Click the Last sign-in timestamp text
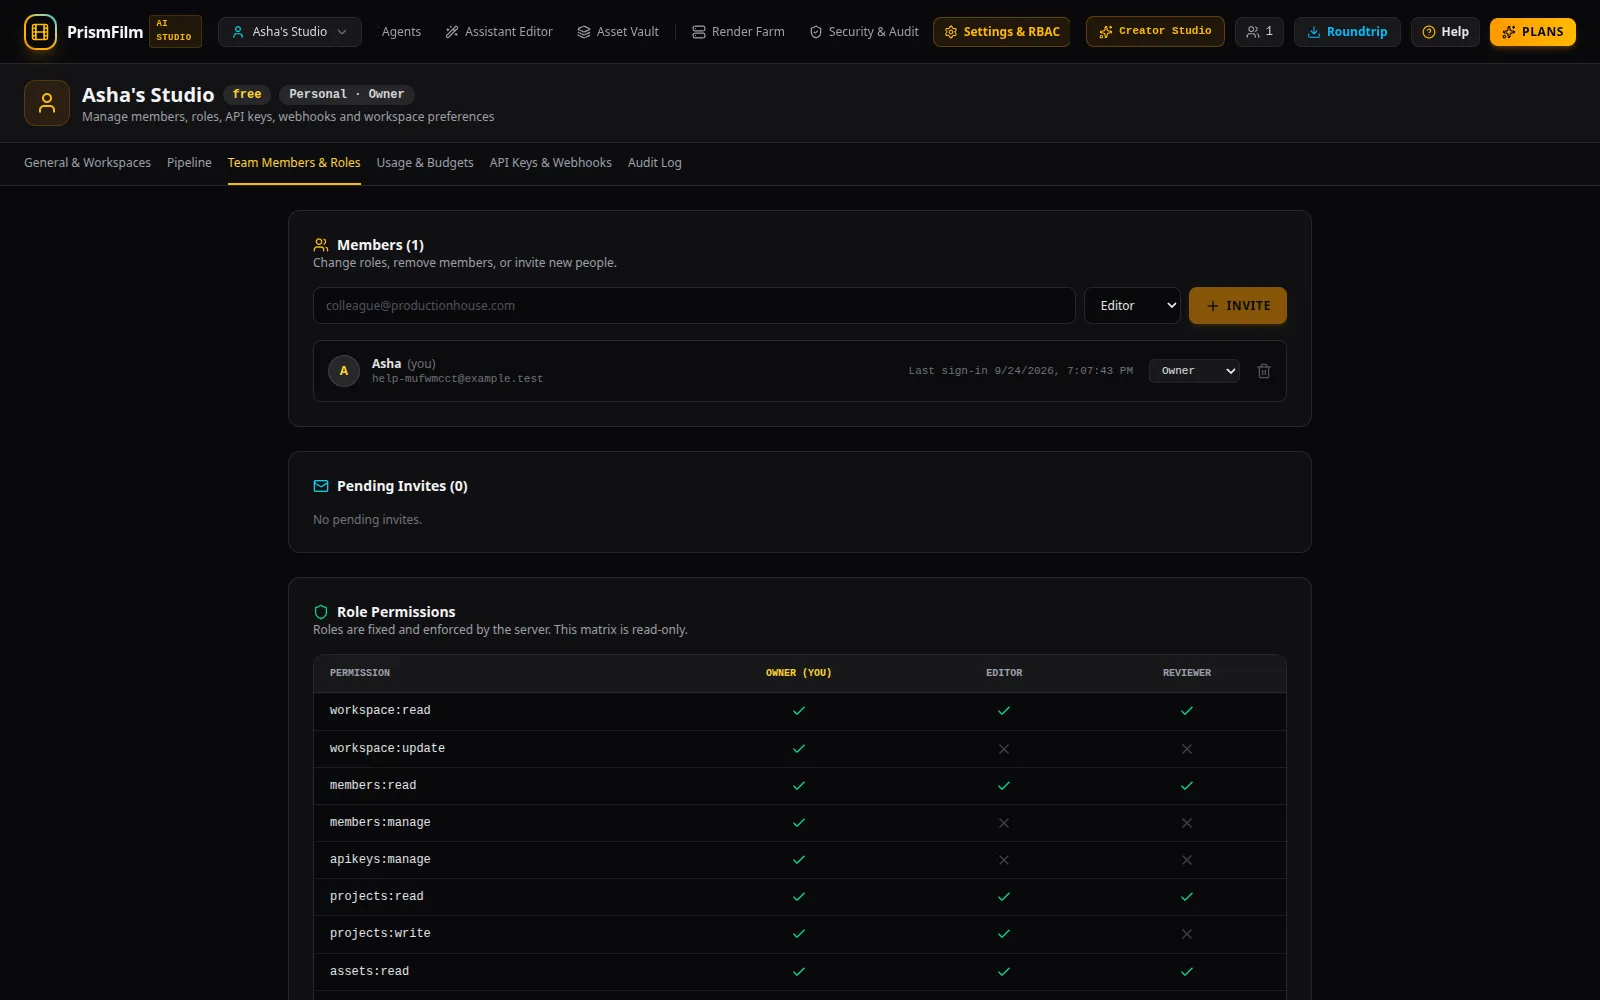1600x1000 pixels. coord(1021,371)
